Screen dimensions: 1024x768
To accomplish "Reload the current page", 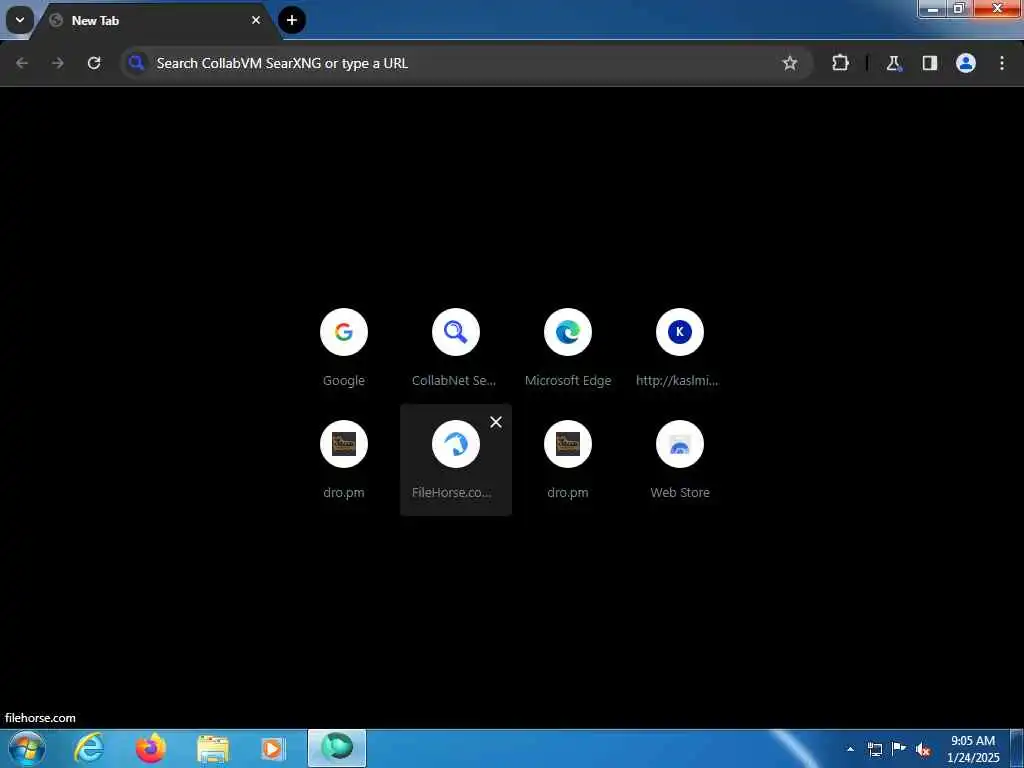I will coord(94,63).
